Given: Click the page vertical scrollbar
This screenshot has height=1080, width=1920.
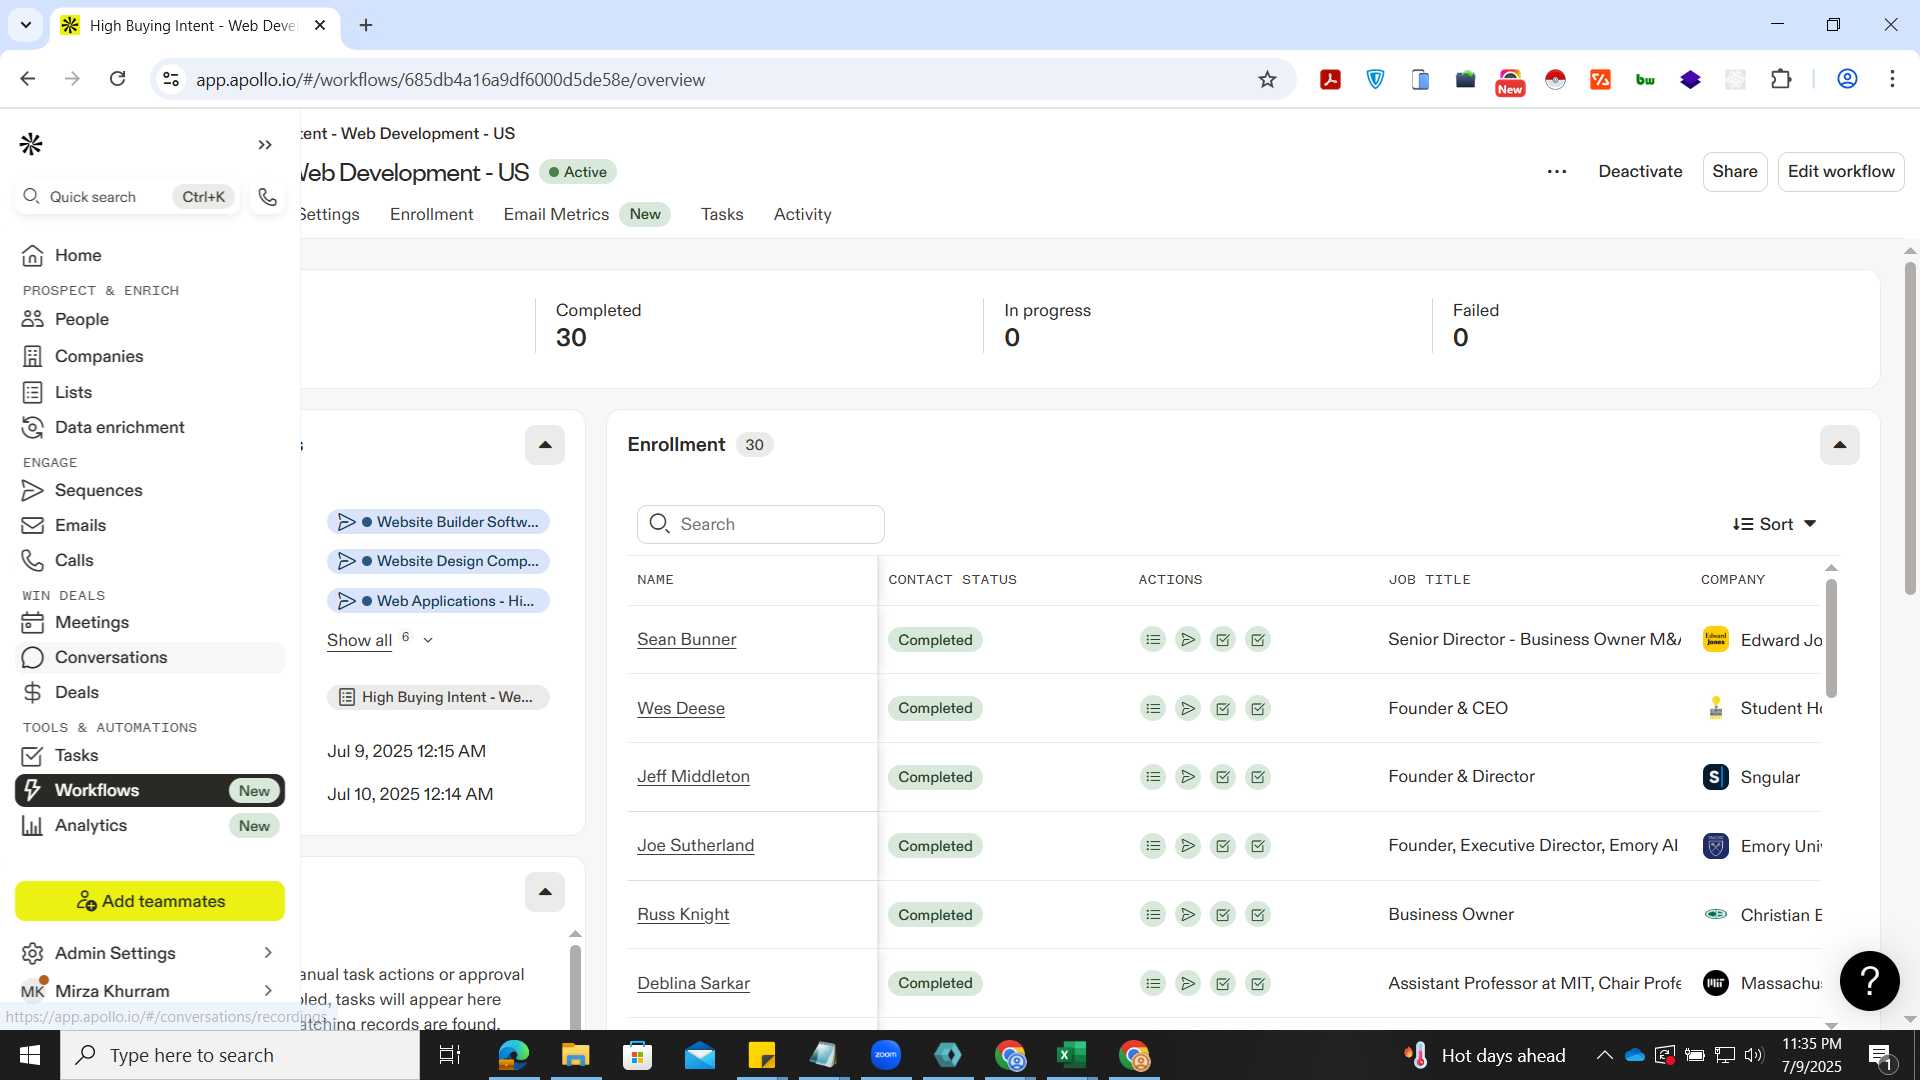Looking at the screenshot, I should coord(1910,428).
